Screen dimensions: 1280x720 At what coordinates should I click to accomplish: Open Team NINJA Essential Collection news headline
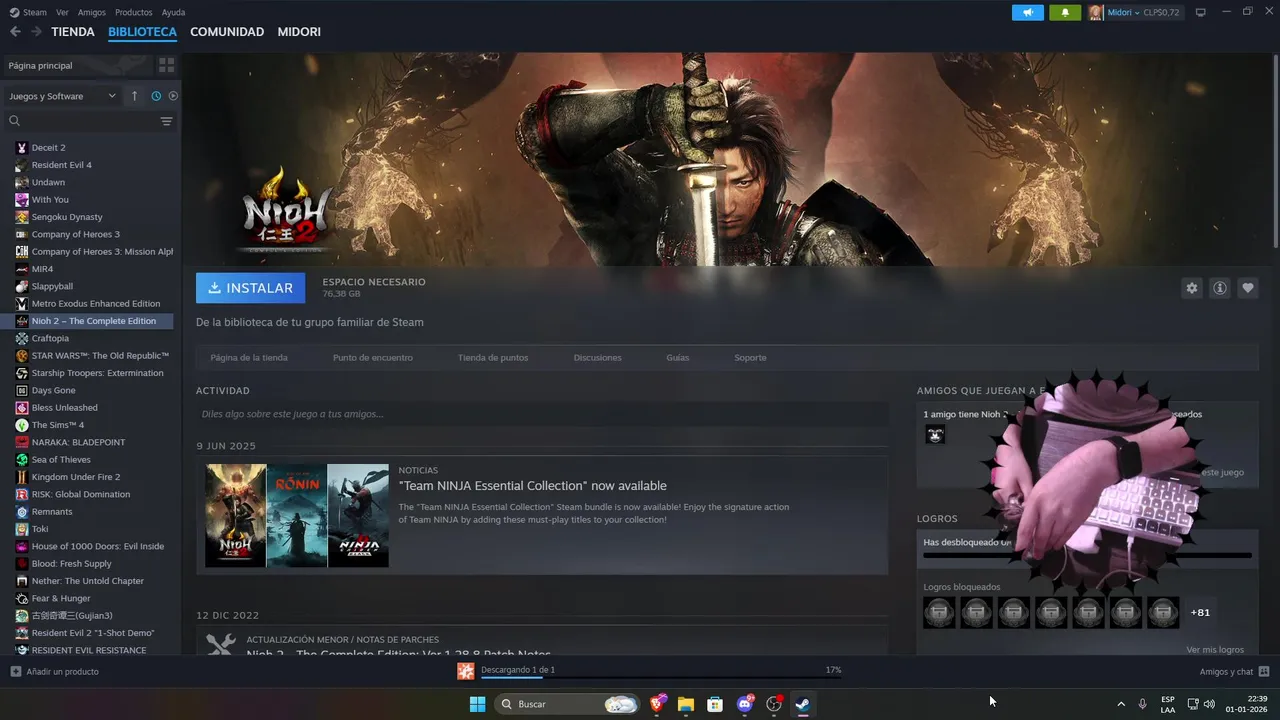(x=533, y=486)
